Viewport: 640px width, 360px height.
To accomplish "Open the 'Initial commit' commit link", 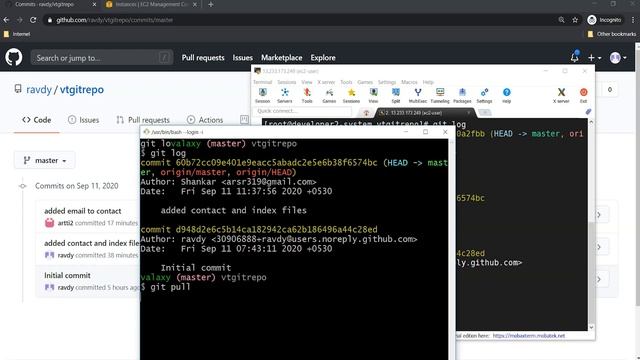I will [x=67, y=276].
